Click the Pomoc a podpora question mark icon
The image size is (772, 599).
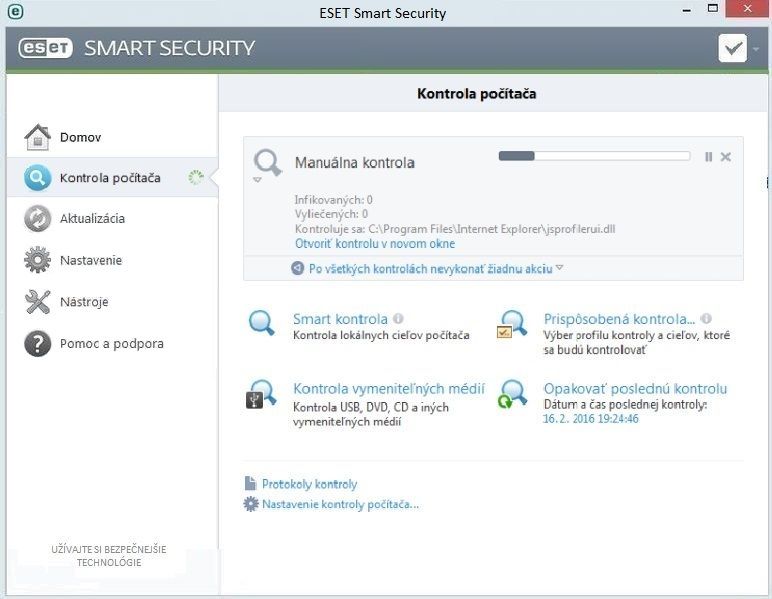(37, 344)
